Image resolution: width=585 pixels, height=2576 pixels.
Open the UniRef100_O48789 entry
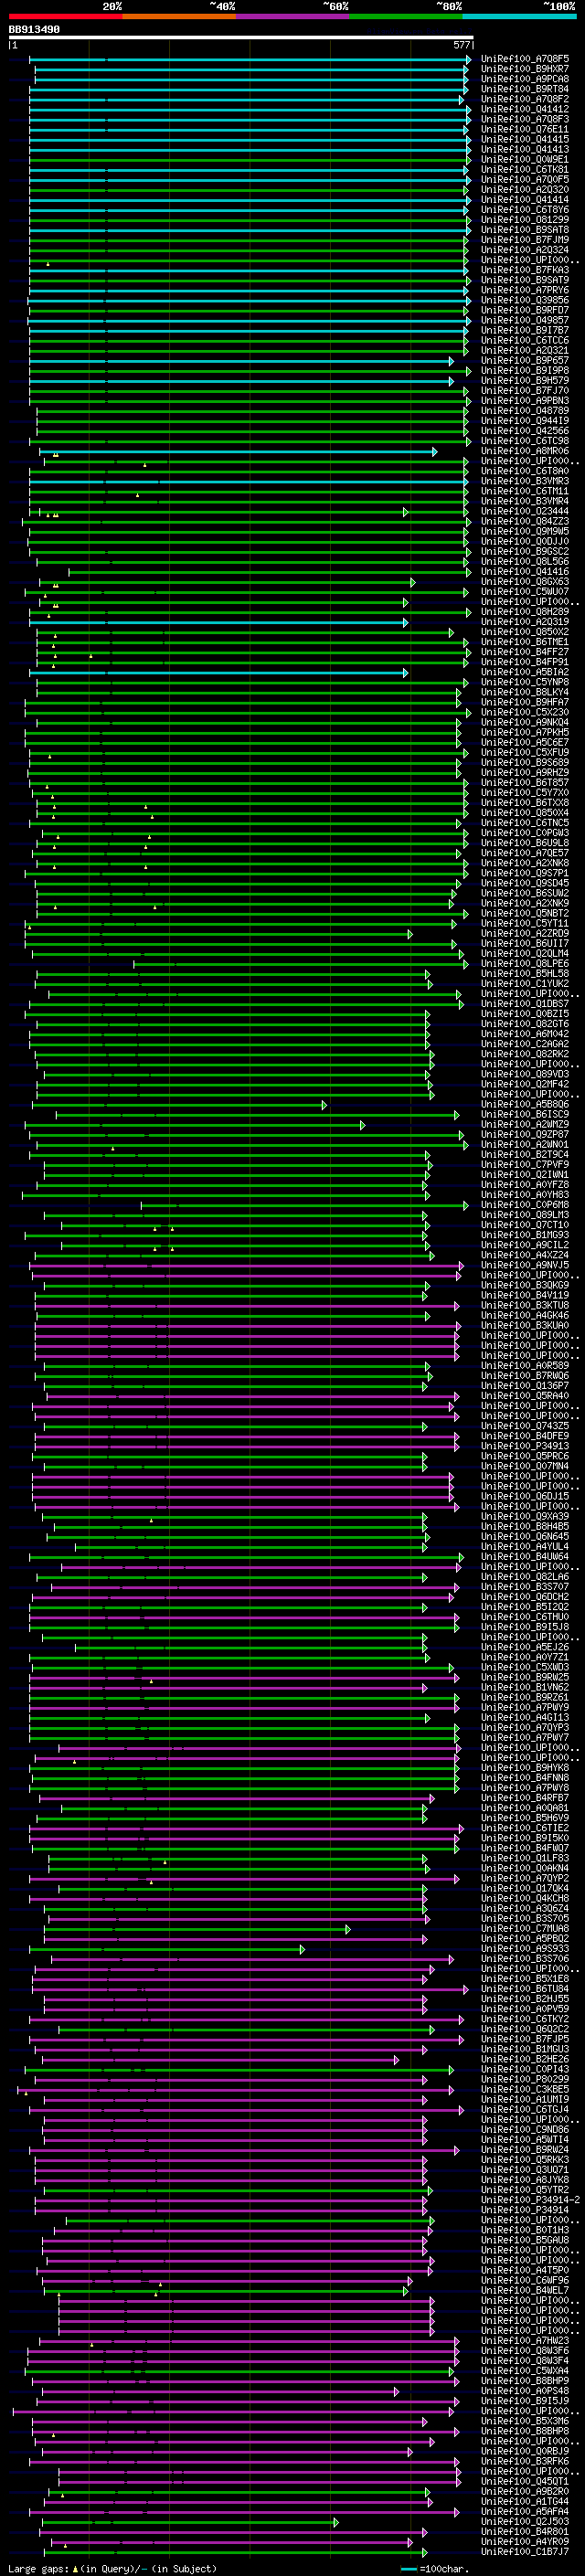pos(525,411)
